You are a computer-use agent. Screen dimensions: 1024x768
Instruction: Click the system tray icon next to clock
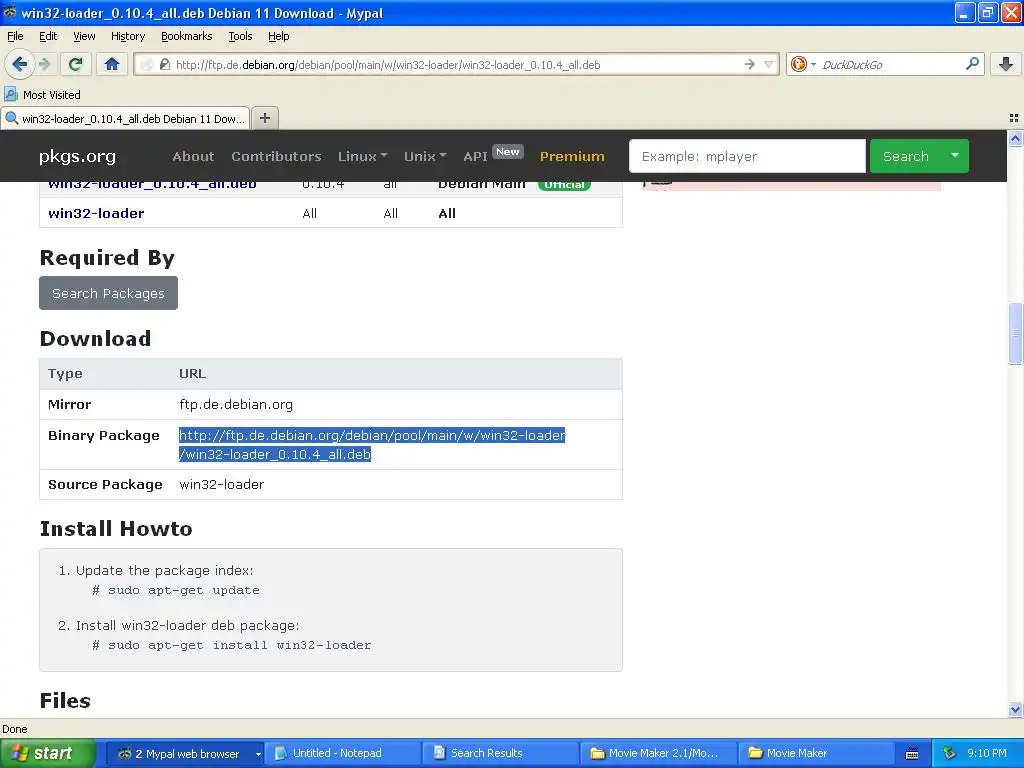pyautogui.click(x=949, y=754)
